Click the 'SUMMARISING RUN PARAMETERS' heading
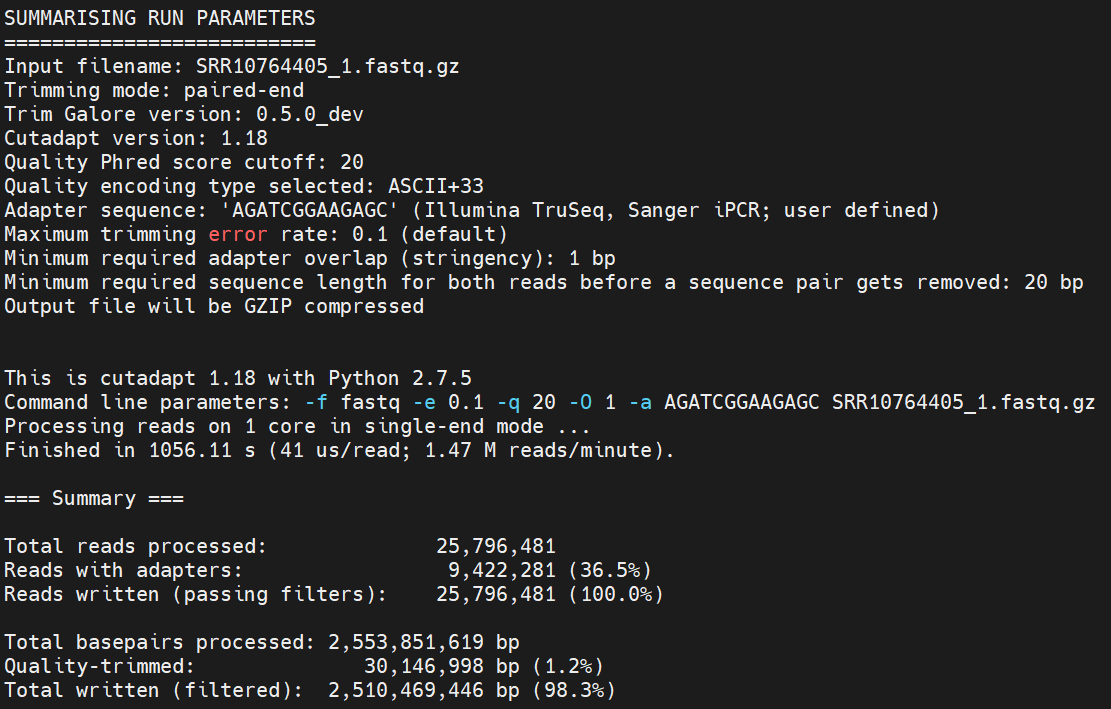This screenshot has height=709, width=1111. click(x=160, y=18)
